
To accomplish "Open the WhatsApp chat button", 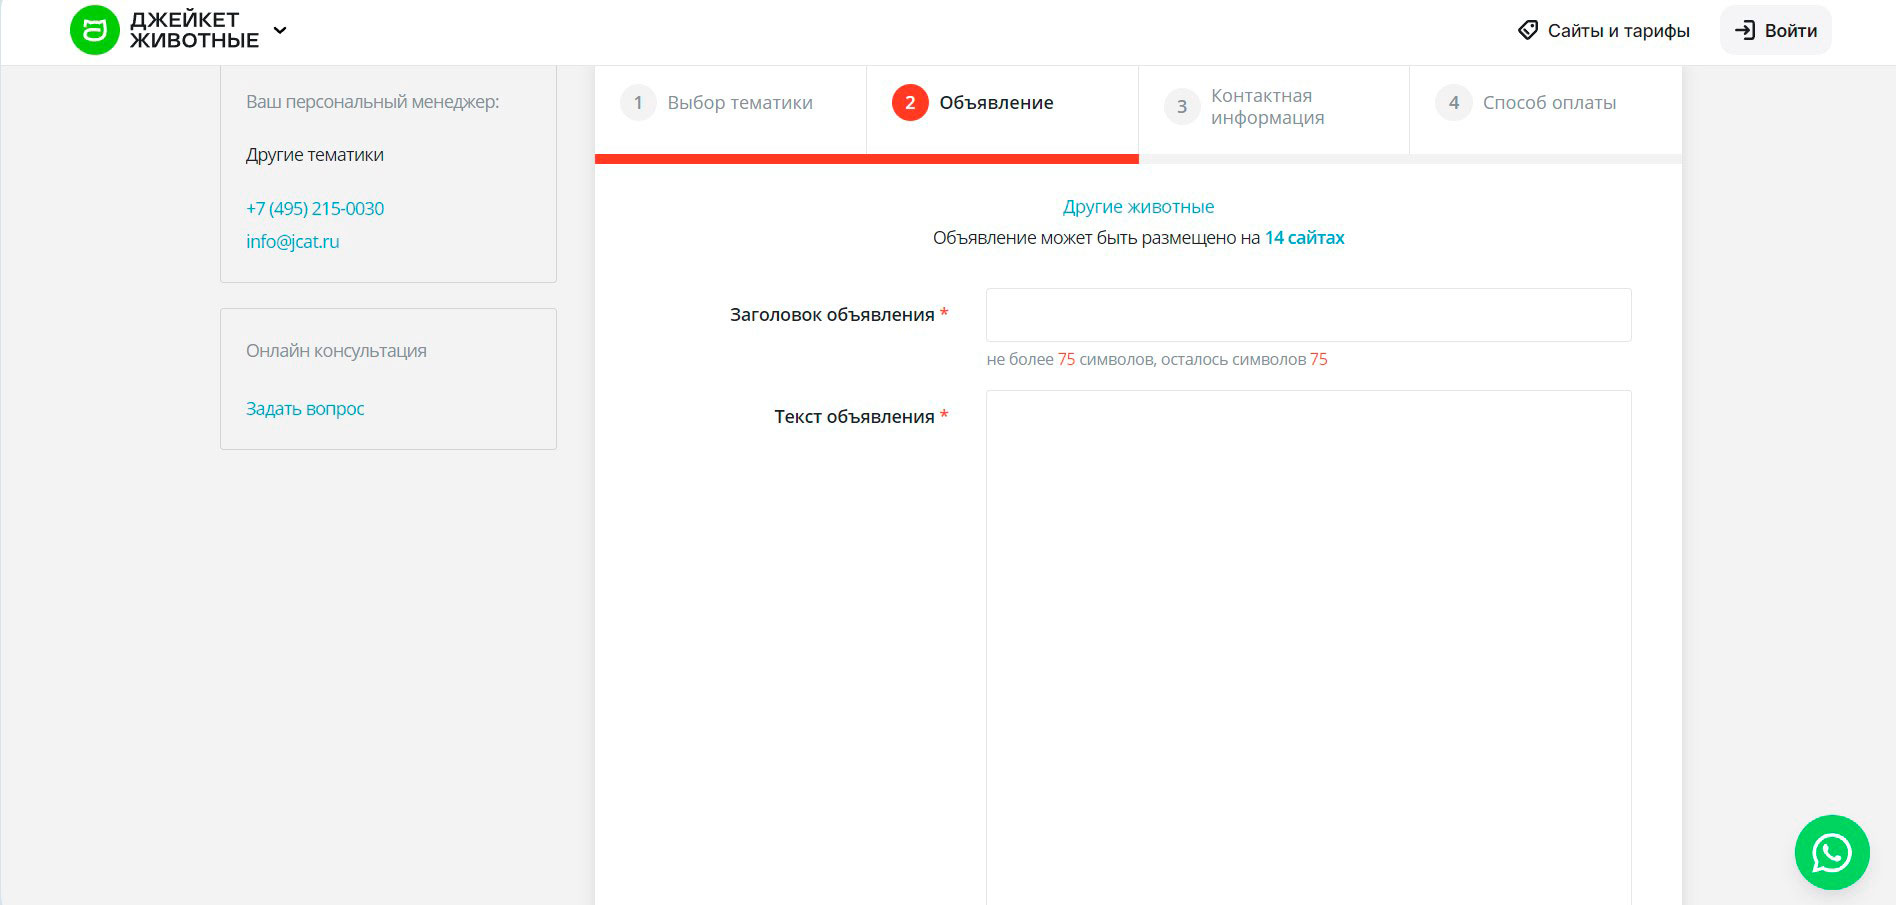I will coord(1832,852).
